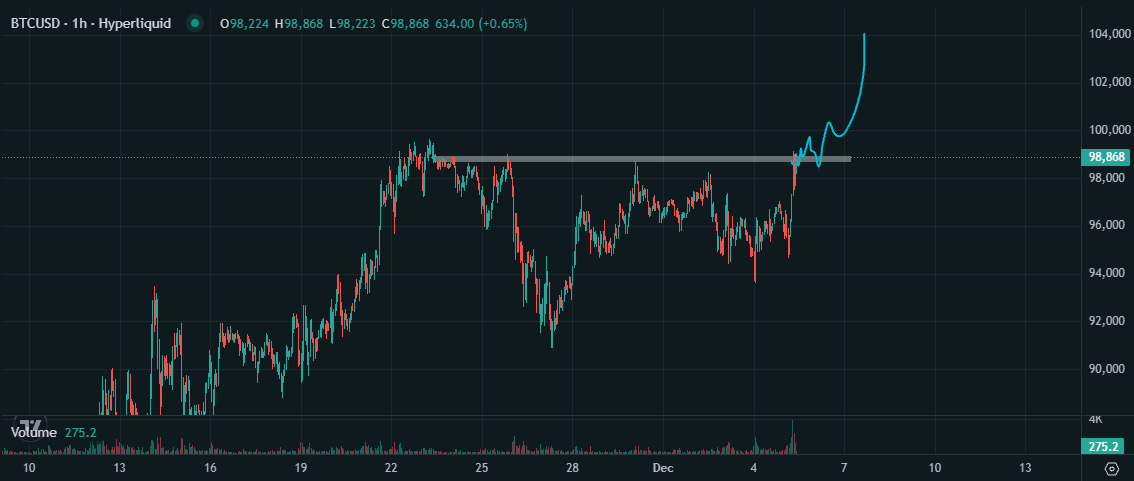The height and width of the screenshot is (481, 1134).
Task: Click the Dec label on time axis
Action: coord(662,468)
